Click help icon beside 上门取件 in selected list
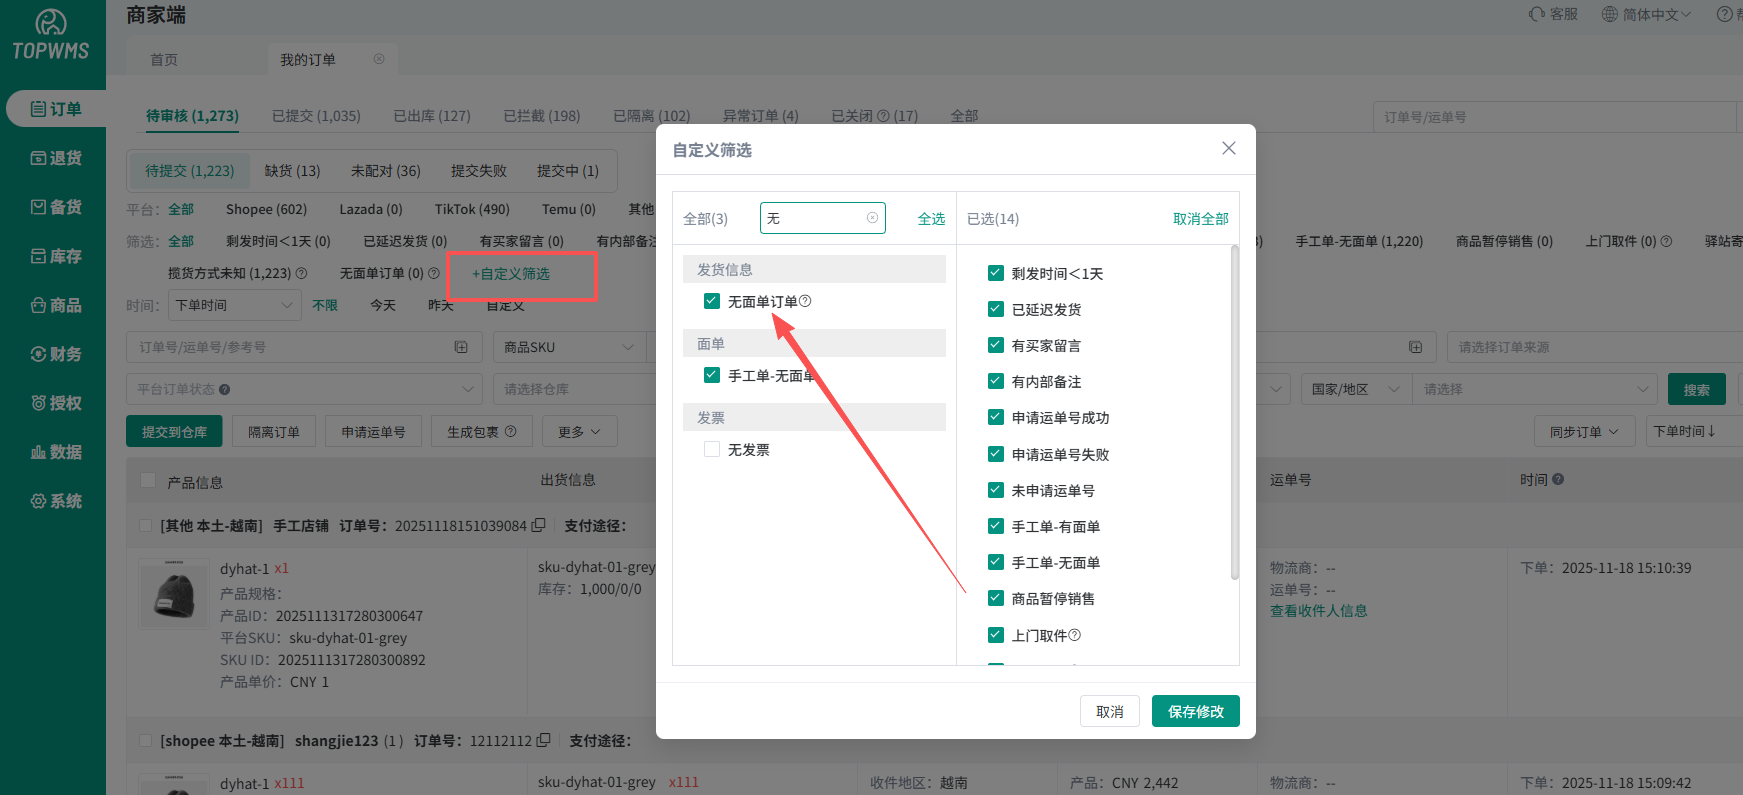 (1075, 635)
